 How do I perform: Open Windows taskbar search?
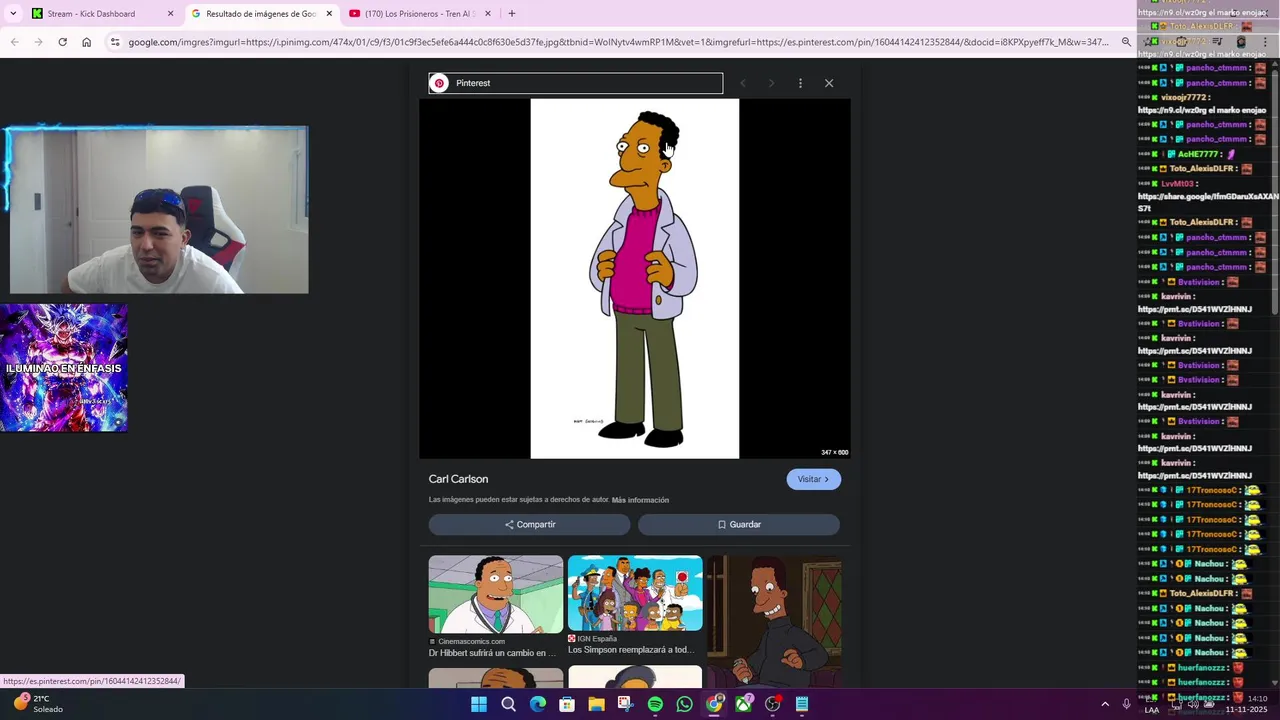508,704
